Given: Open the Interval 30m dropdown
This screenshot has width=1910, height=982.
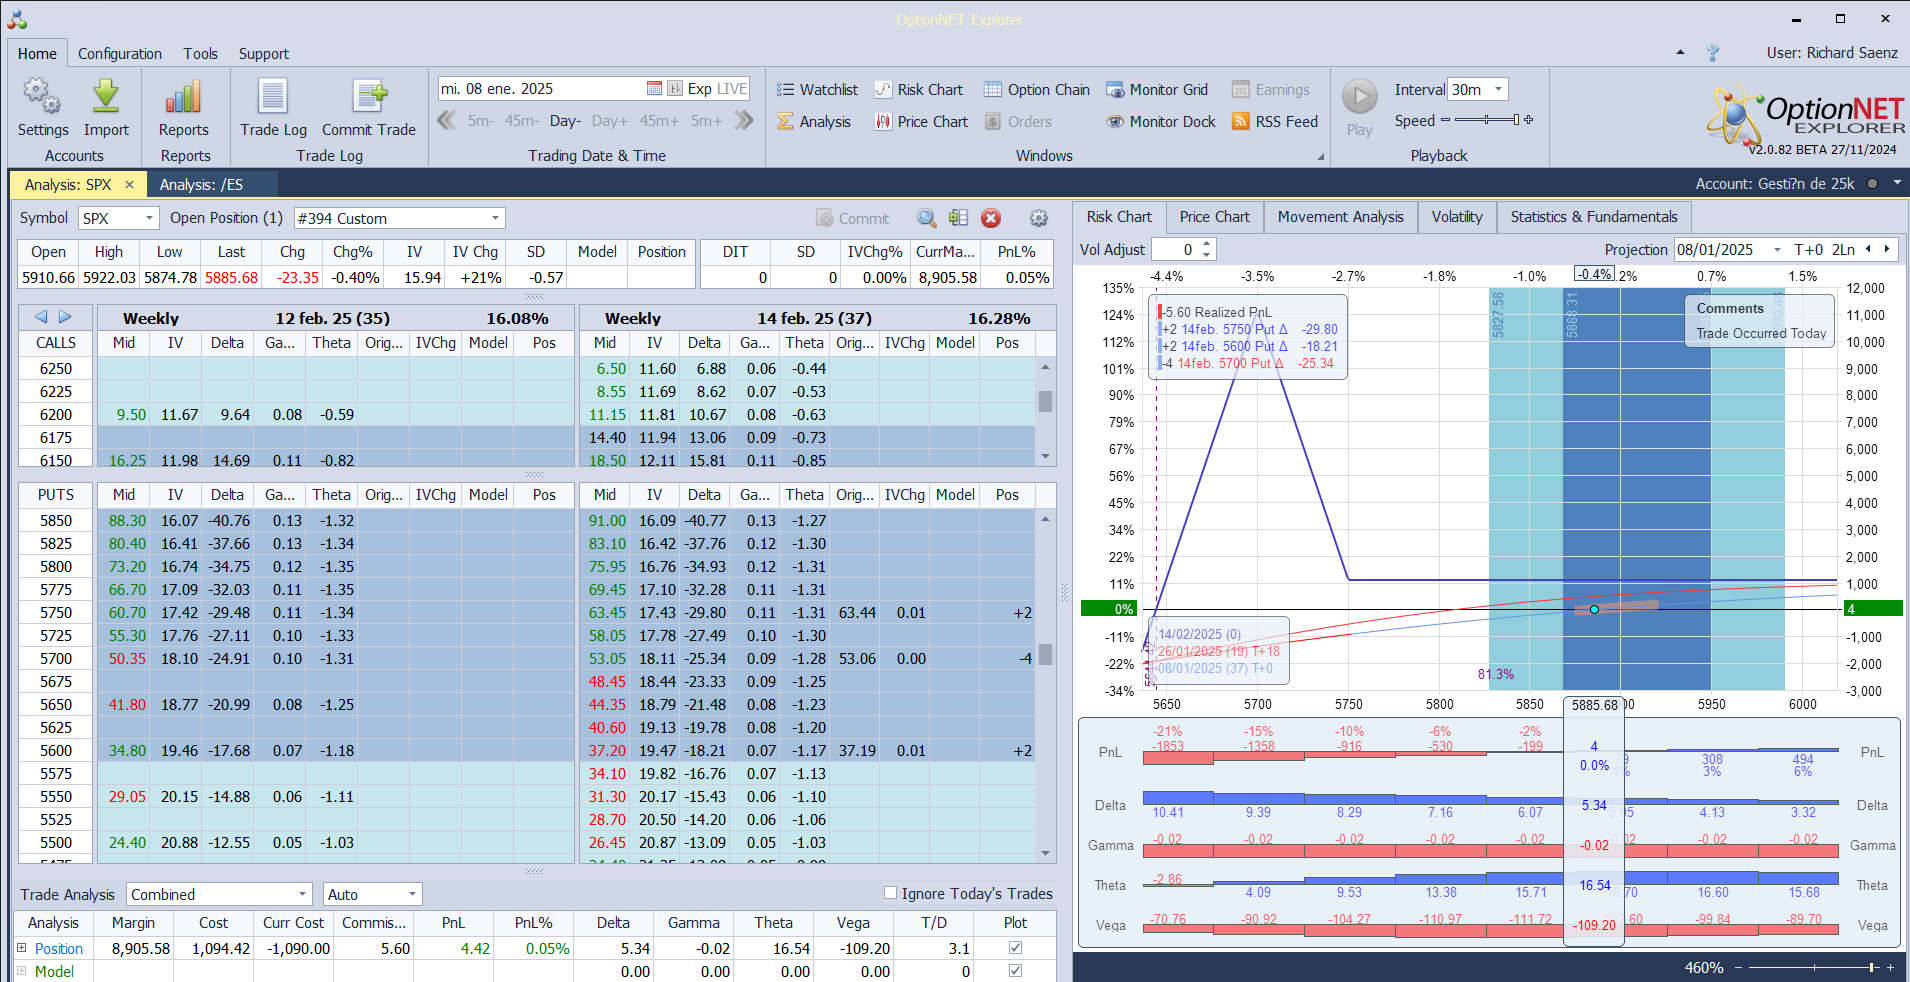Looking at the screenshot, I should click(x=1498, y=90).
